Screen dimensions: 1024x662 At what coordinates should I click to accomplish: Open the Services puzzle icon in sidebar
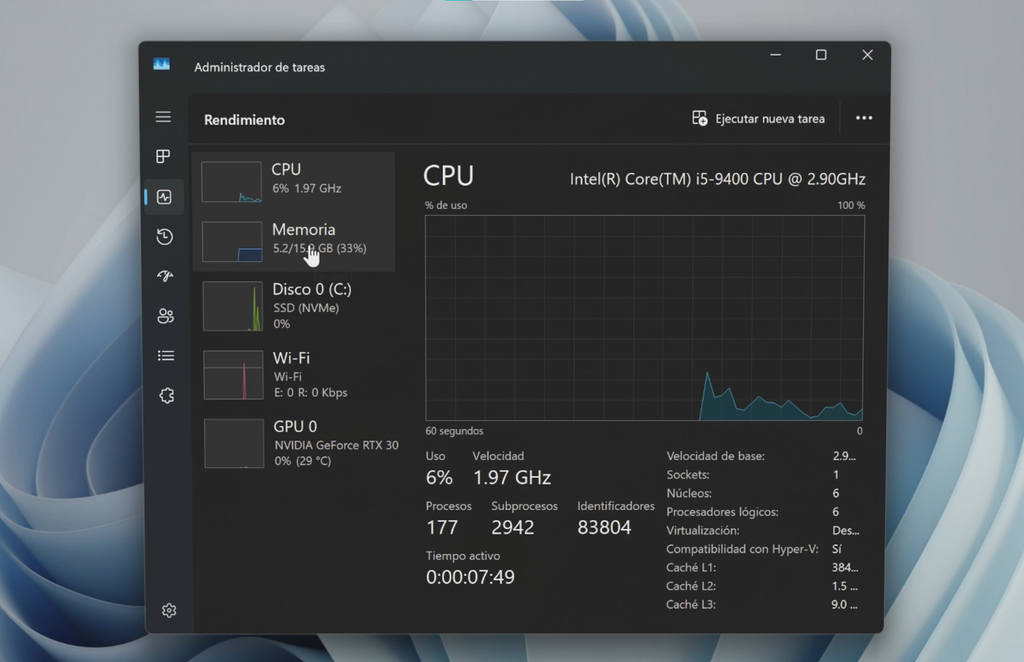pos(167,396)
